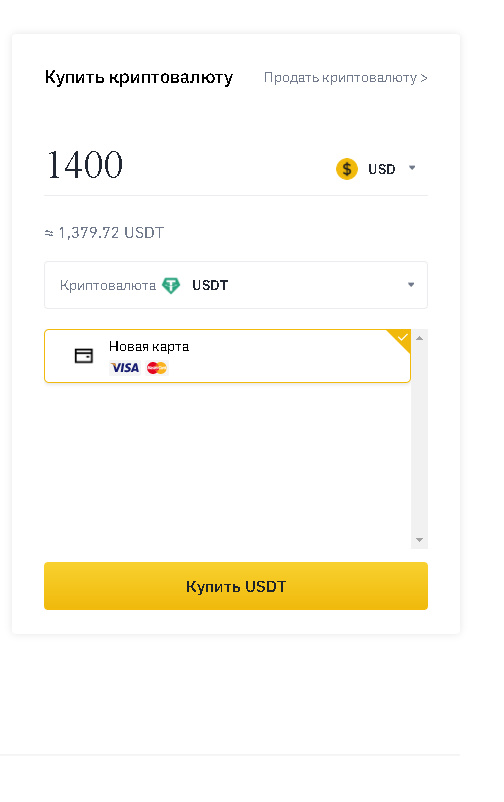
Task: Click the yellow dollar coin icon
Action: [x=346, y=169]
